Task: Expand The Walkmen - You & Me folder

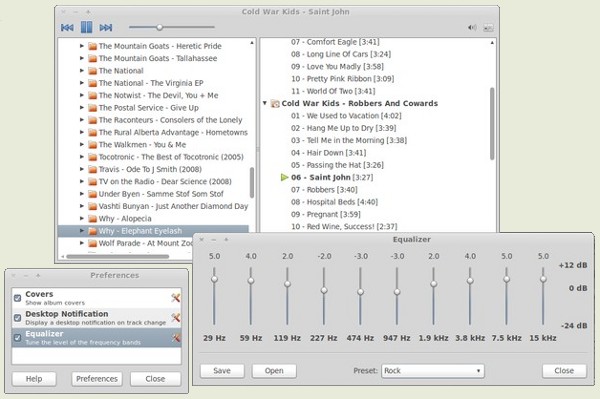Action: click(x=82, y=145)
